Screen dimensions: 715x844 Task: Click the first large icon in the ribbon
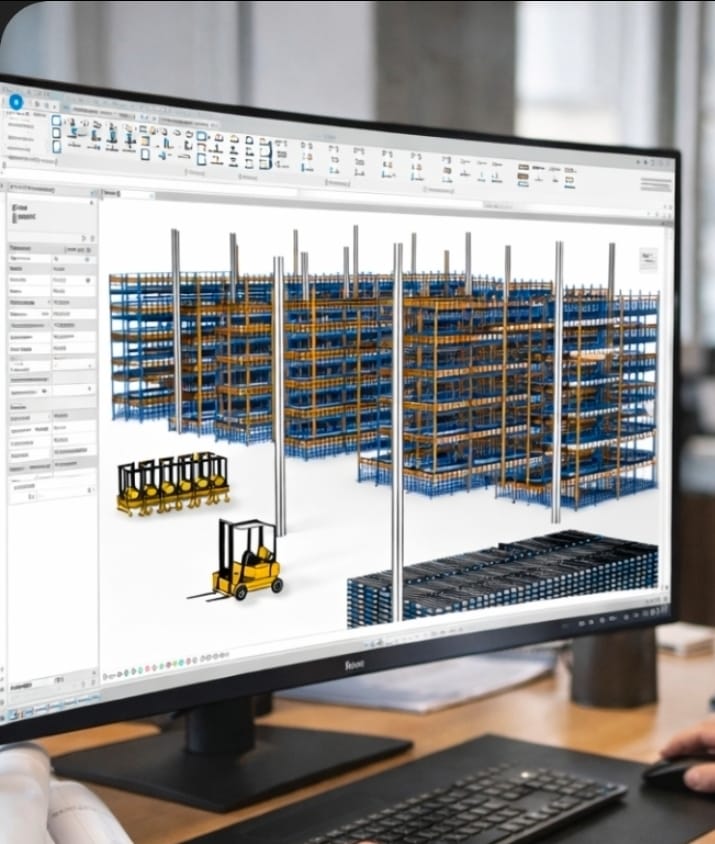pyautogui.click(x=57, y=121)
